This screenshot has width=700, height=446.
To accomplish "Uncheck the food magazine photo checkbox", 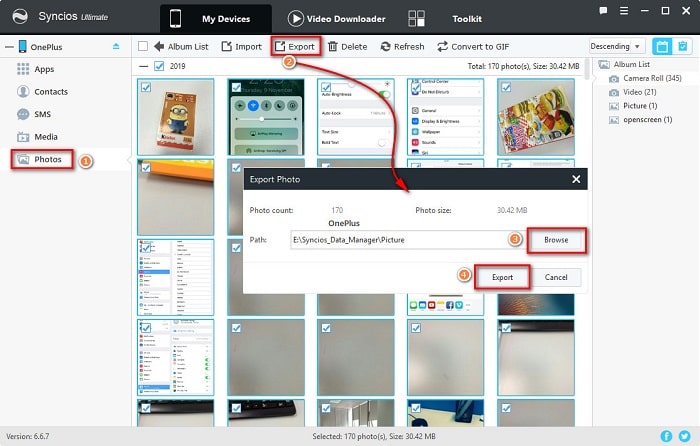I will [x=506, y=88].
